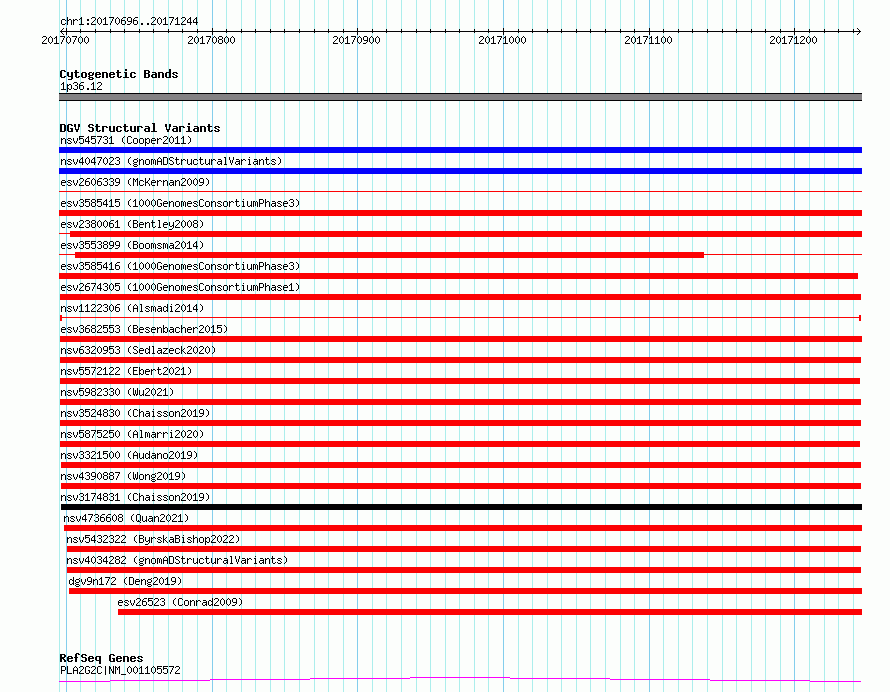
Task: Click the black nsv3174831 variant bar
Action: coord(461,507)
